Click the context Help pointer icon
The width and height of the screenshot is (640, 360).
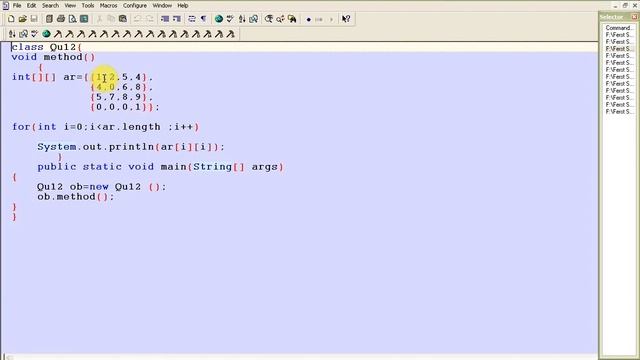point(346,19)
